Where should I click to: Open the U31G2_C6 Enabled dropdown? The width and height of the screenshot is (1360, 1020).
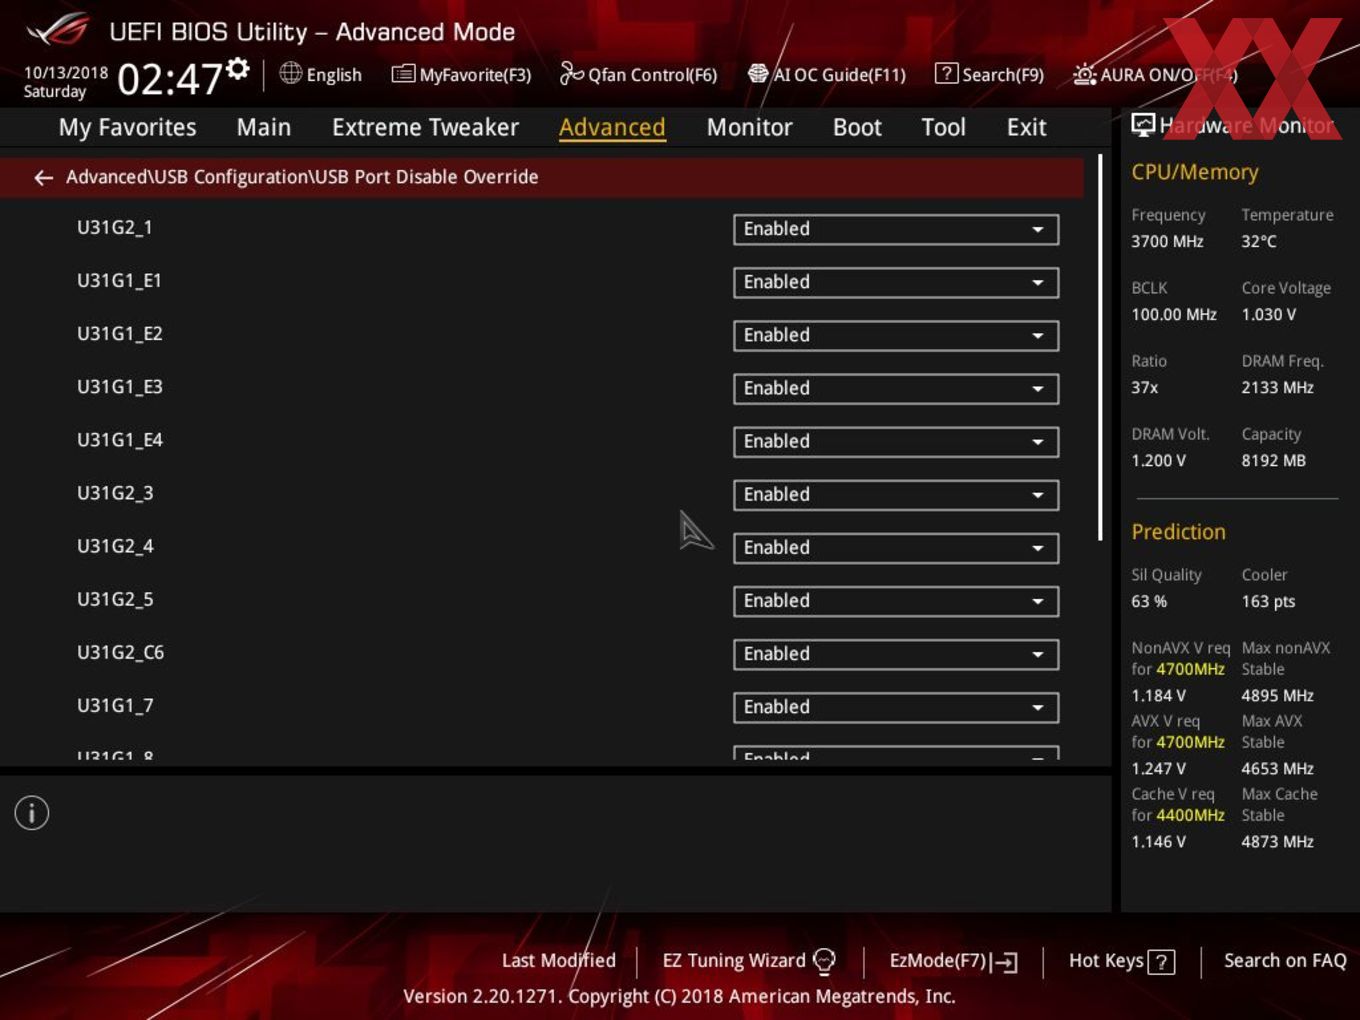click(896, 653)
